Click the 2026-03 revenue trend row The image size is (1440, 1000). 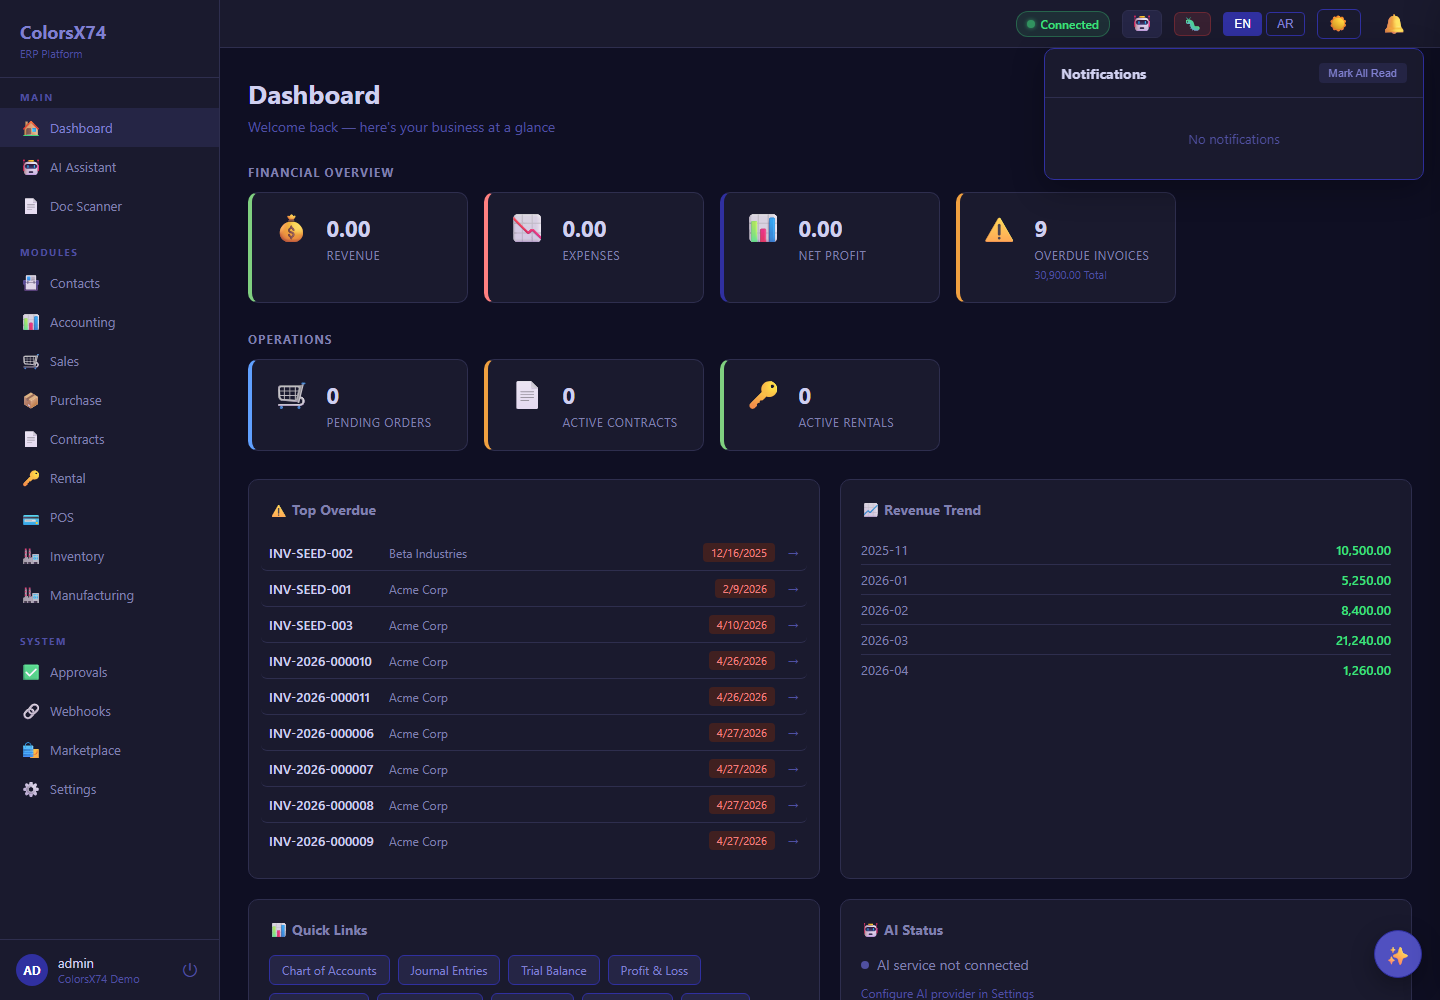coord(1126,640)
